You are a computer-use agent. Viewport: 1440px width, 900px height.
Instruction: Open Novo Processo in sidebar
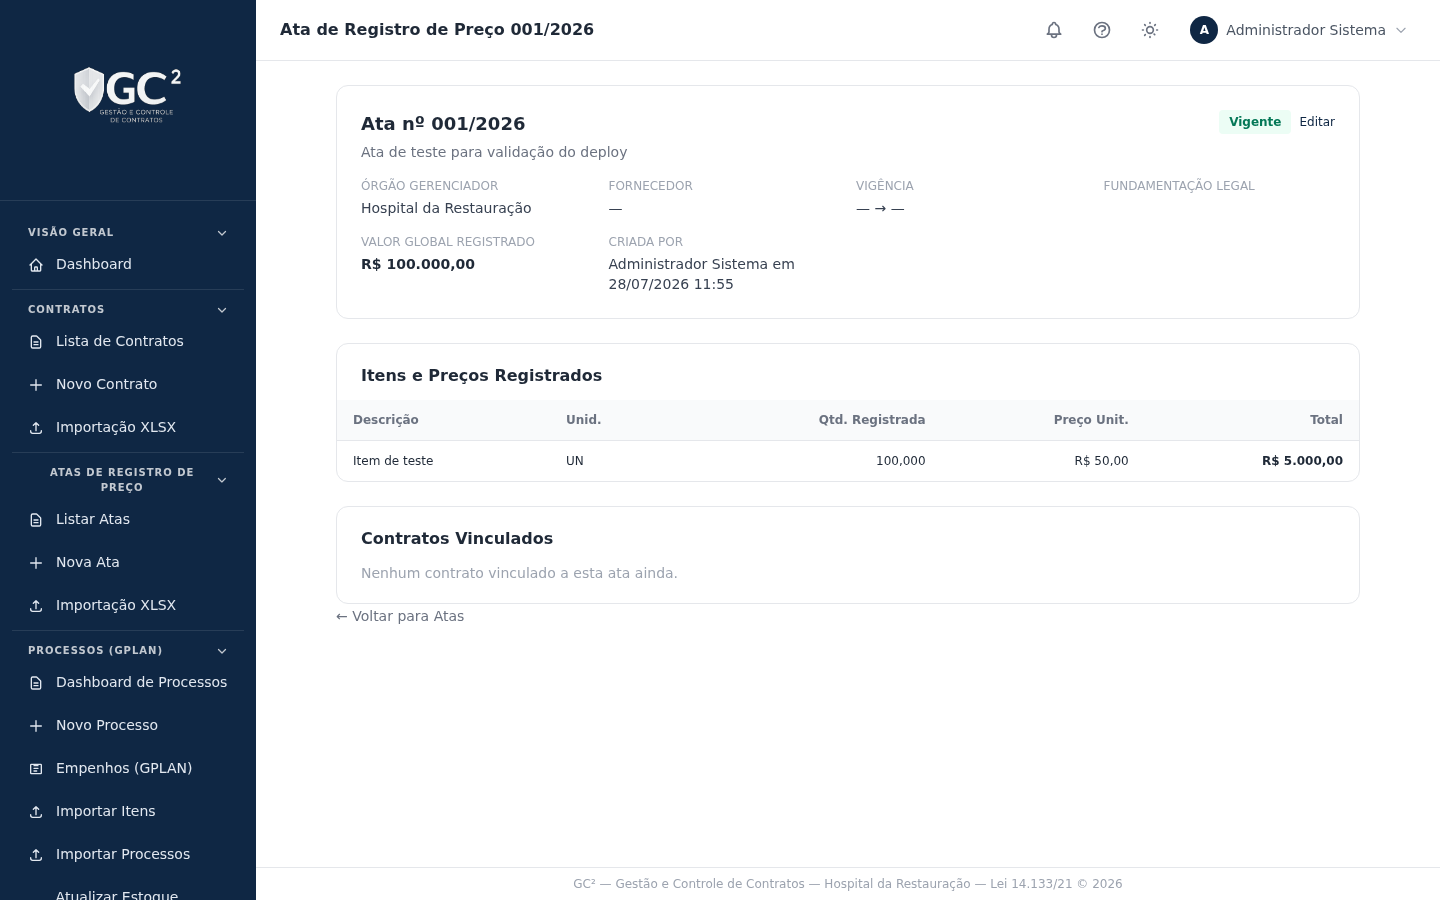(128, 725)
